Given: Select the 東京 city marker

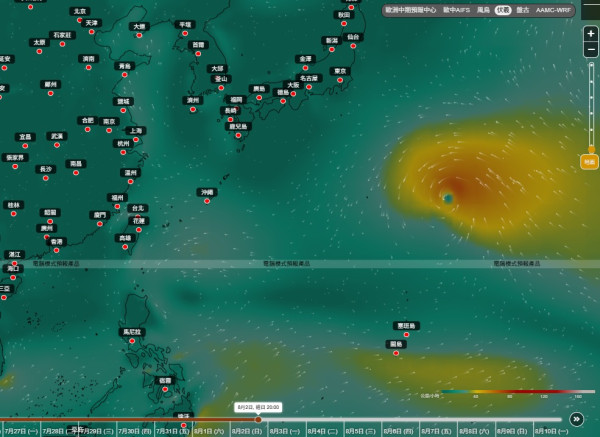Looking at the screenshot, I should coord(340,80).
